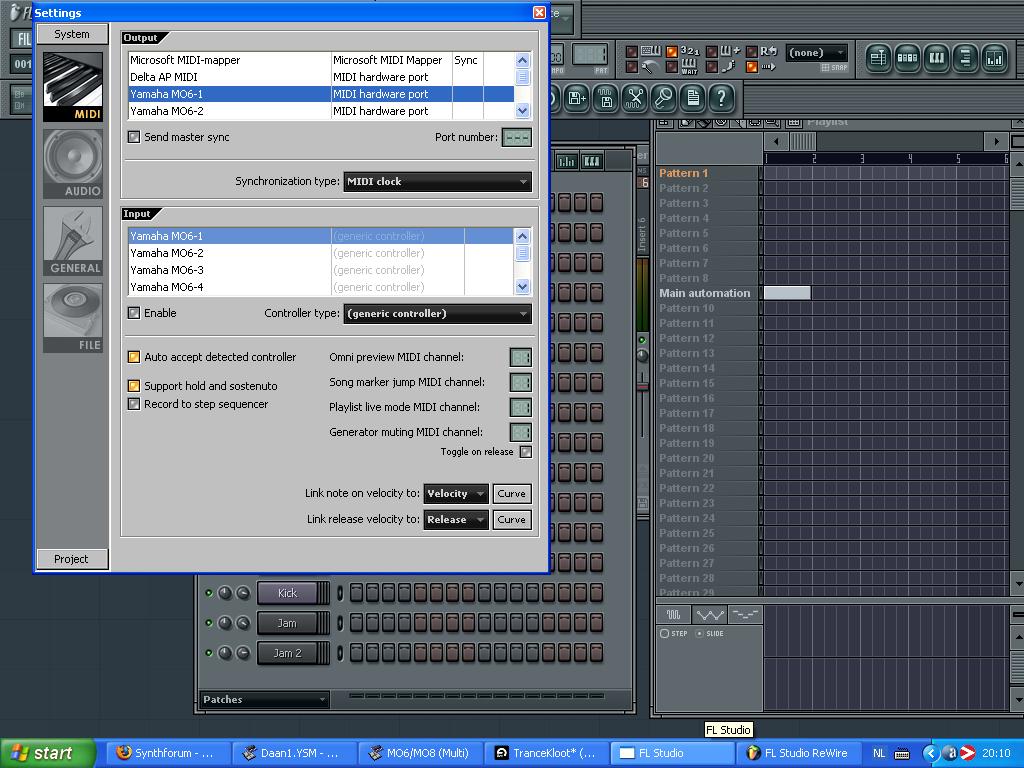The image size is (1024, 768).
Task: Open keyboard editor icon in step sequencer
Action: click(592, 161)
